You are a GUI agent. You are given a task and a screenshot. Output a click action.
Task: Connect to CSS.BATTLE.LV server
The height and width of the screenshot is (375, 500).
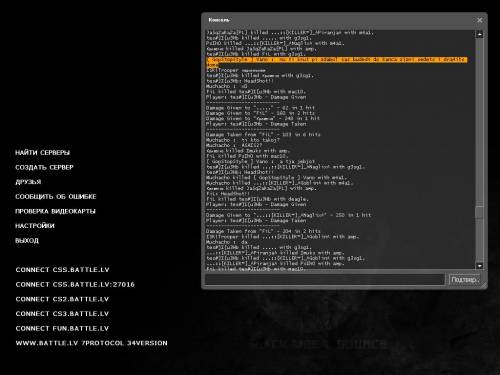62,270
